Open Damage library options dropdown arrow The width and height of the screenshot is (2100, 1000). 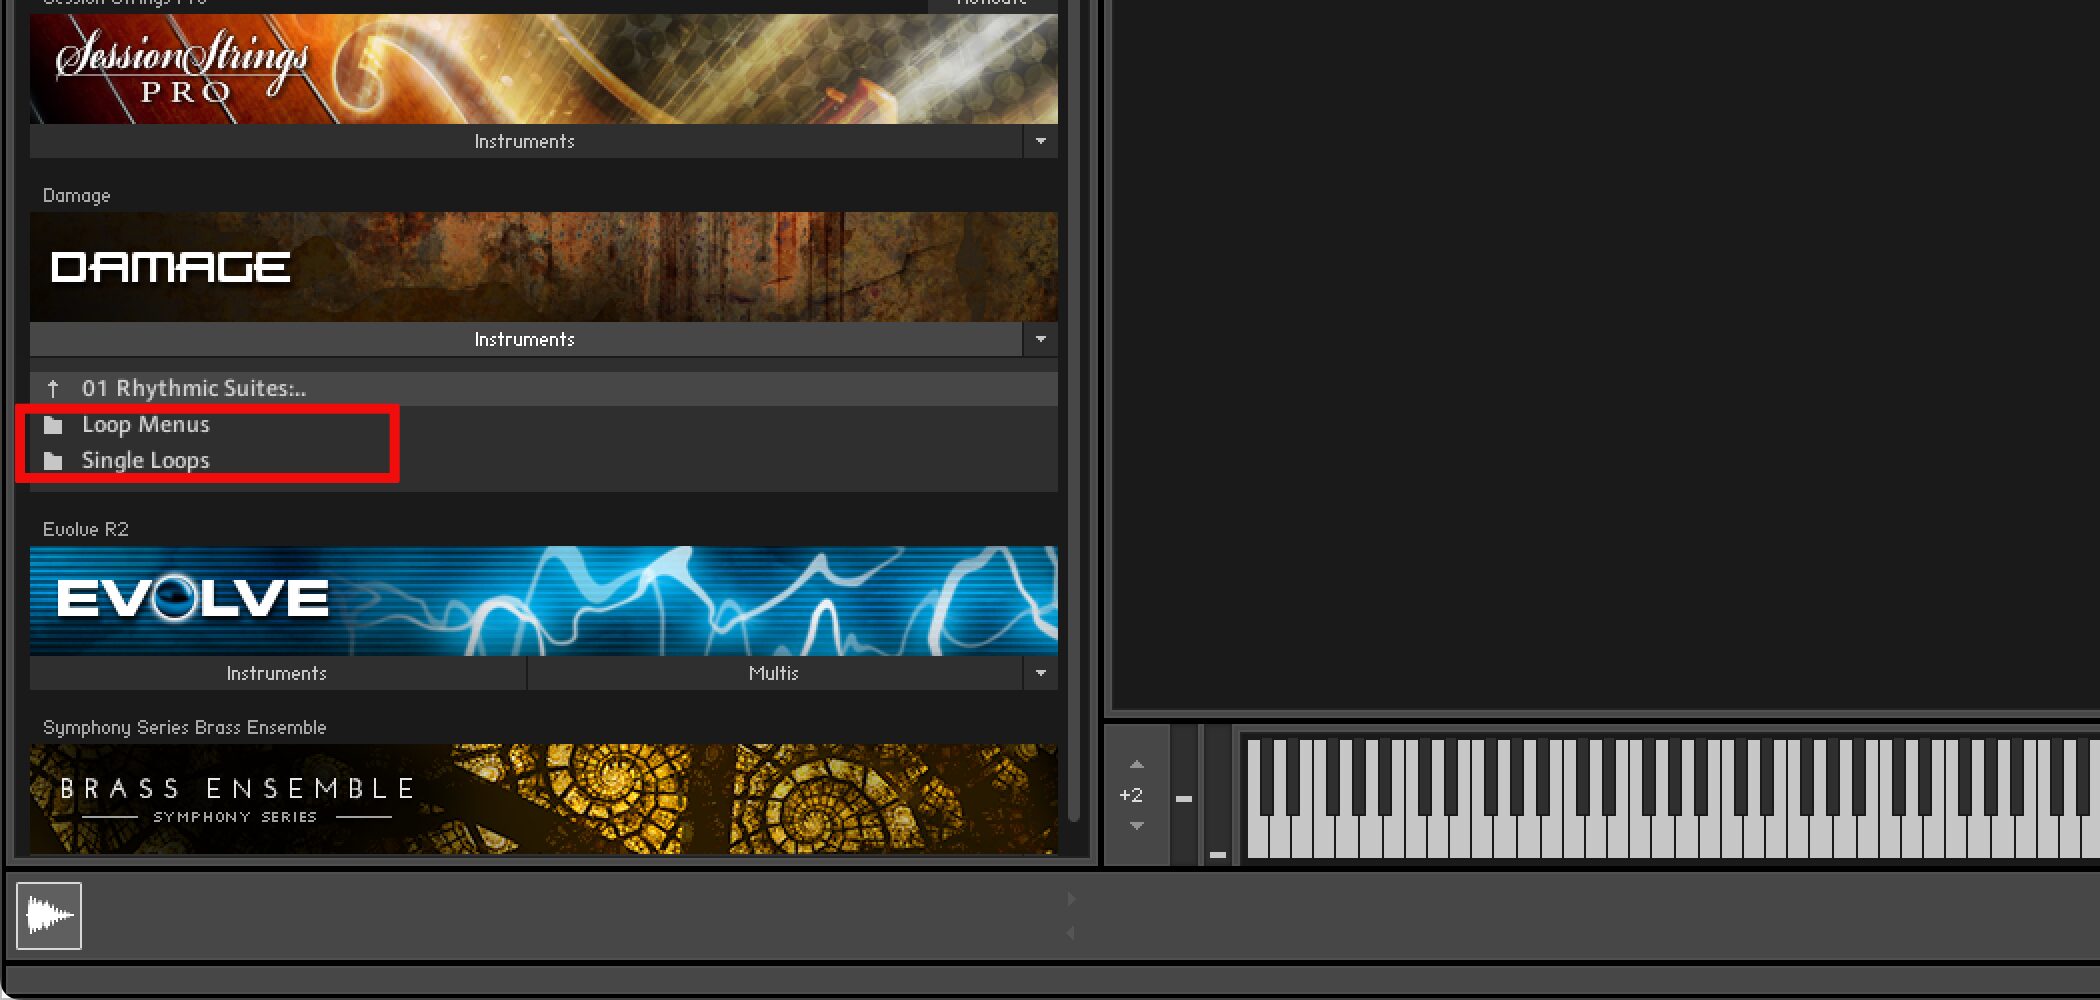pyautogui.click(x=1041, y=340)
